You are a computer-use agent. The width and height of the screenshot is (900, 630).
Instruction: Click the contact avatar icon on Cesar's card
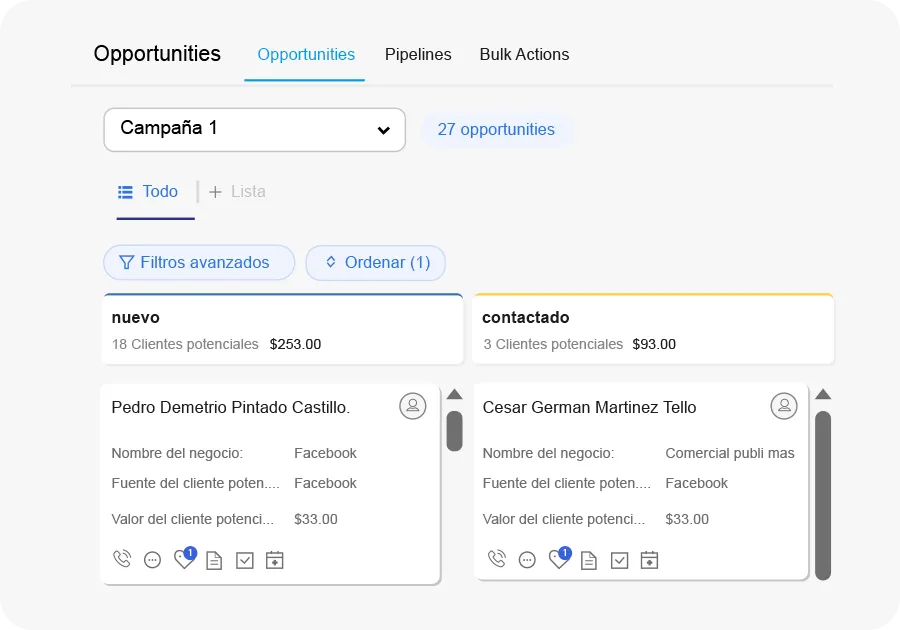tap(783, 406)
